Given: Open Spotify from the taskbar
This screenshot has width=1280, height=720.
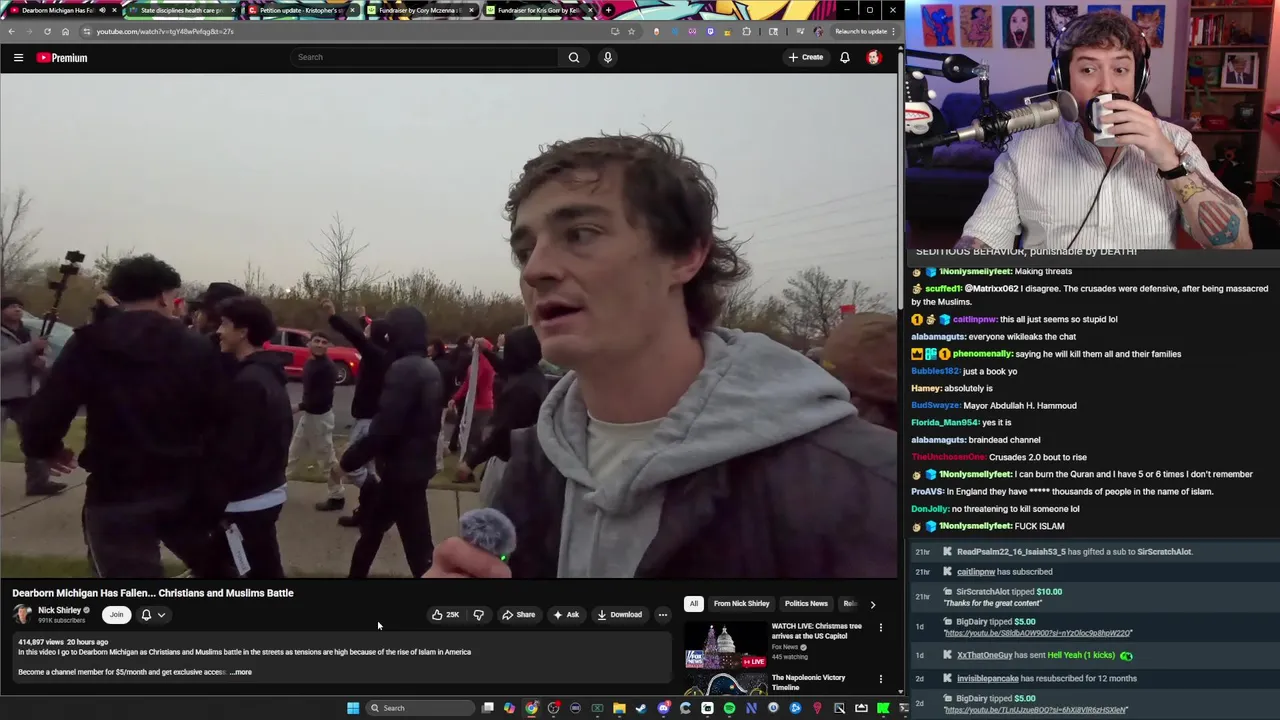Looking at the screenshot, I should [729, 708].
